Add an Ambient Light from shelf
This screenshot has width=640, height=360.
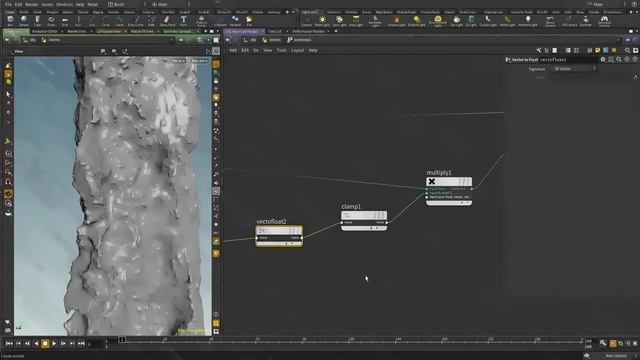click(x=528, y=21)
